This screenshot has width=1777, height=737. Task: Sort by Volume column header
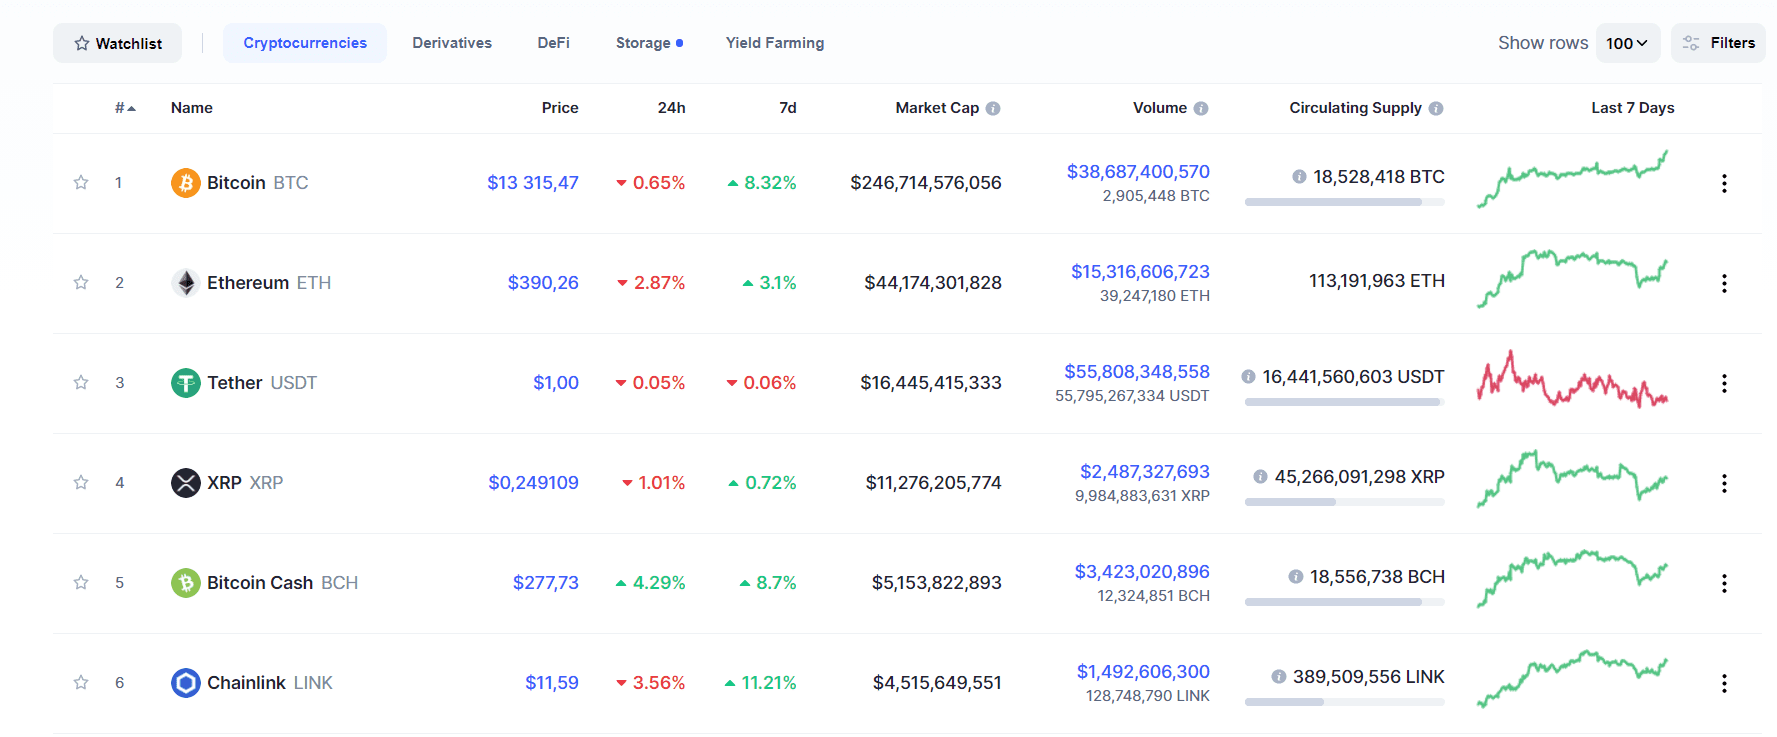tap(1160, 108)
